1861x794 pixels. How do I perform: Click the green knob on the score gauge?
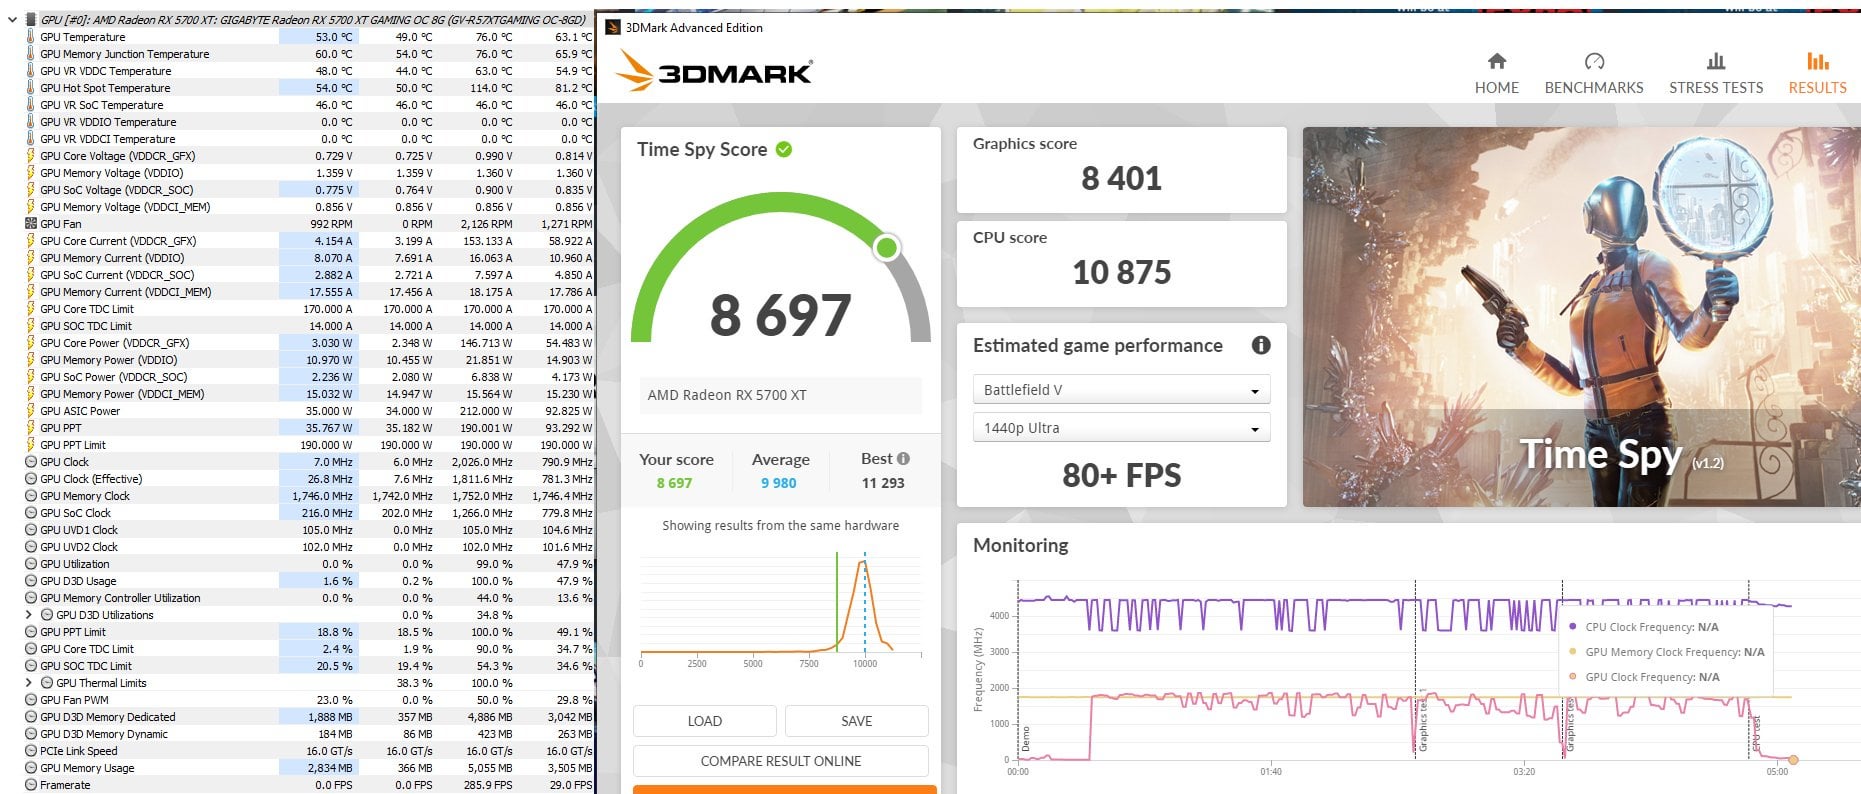click(x=886, y=247)
